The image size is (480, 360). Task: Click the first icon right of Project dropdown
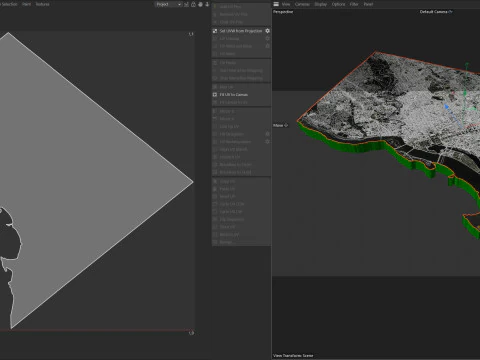click(x=186, y=4)
